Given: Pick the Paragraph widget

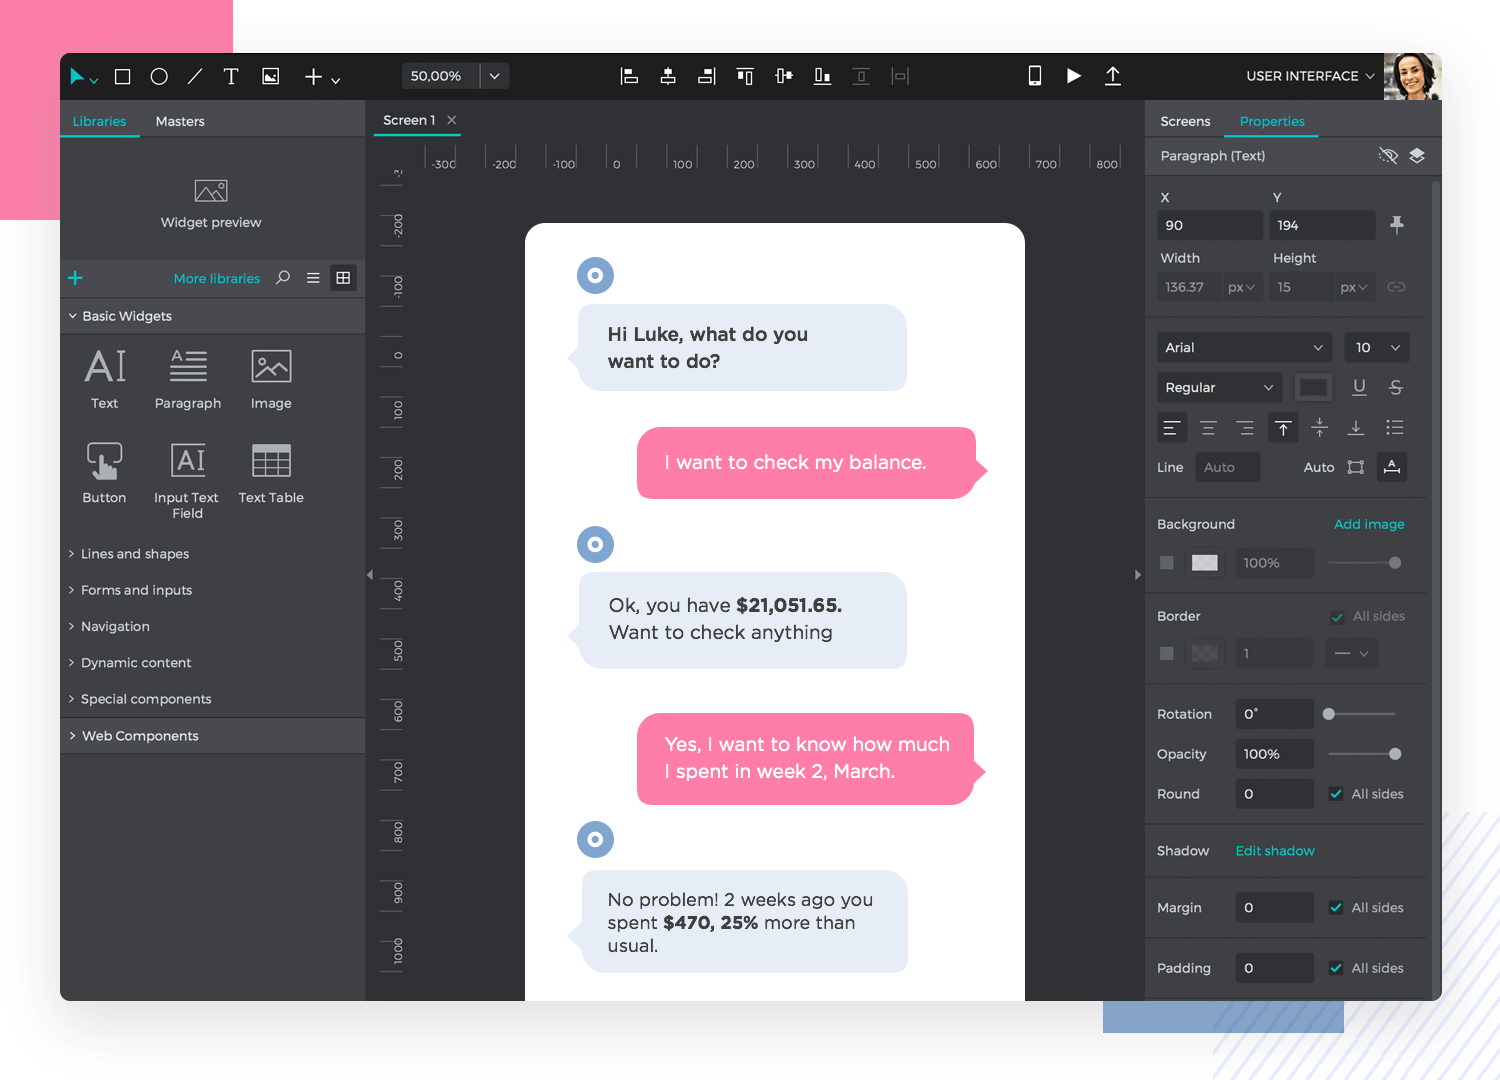Looking at the screenshot, I should pos(188,379).
